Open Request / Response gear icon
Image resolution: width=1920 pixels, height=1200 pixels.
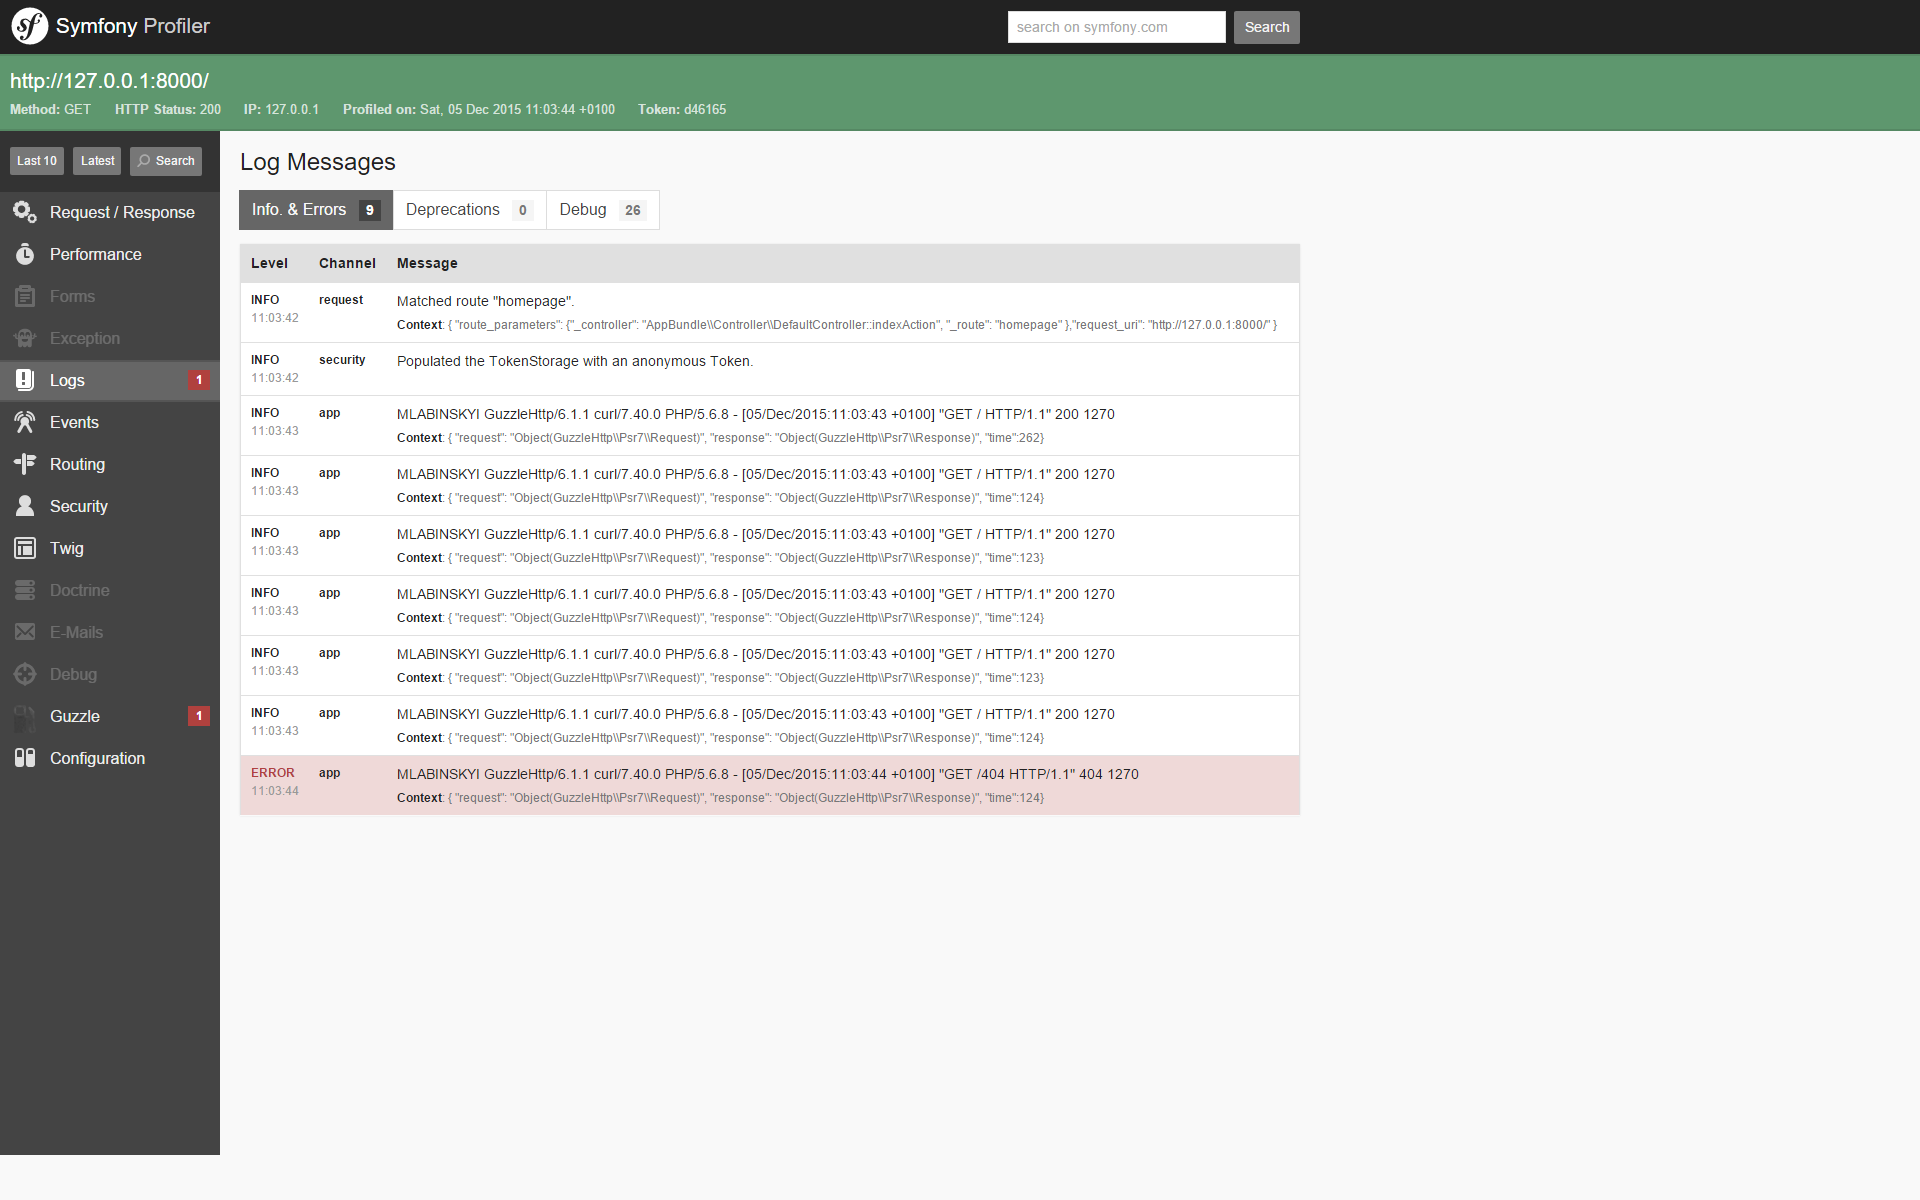(x=25, y=212)
